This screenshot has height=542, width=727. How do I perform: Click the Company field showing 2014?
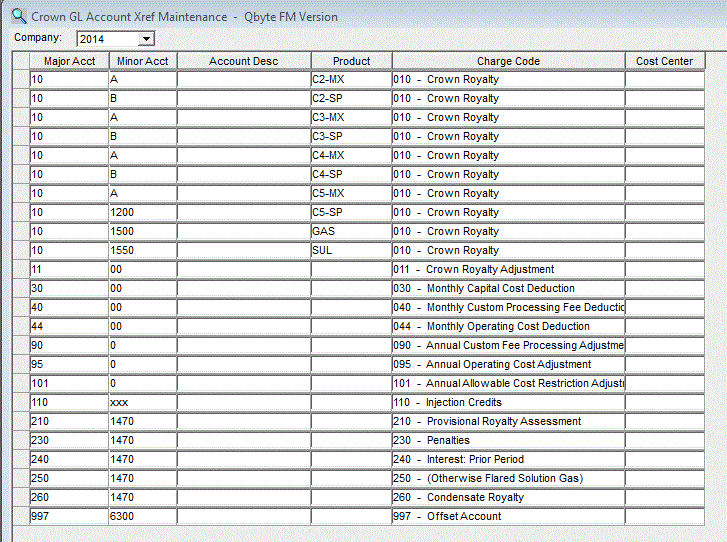[108, 39]
